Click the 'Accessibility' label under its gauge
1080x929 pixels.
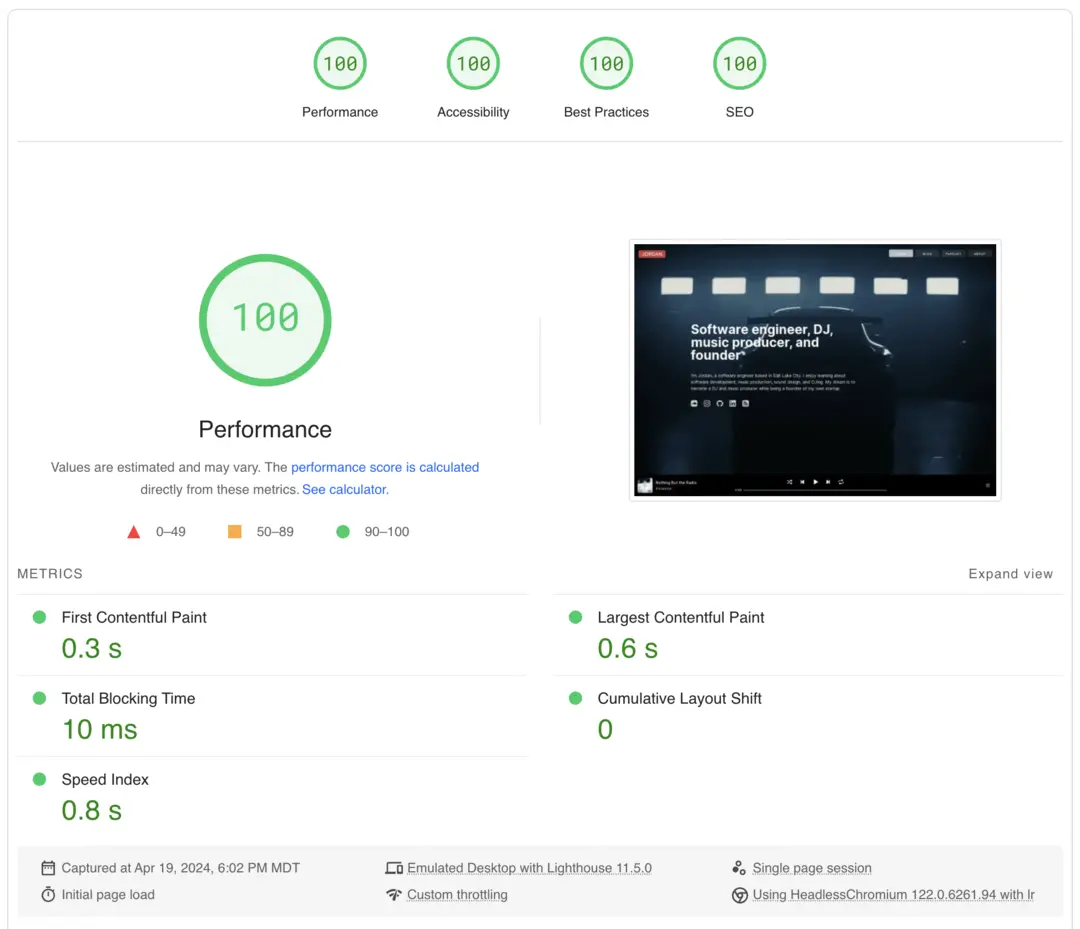(x=473, y=112)
